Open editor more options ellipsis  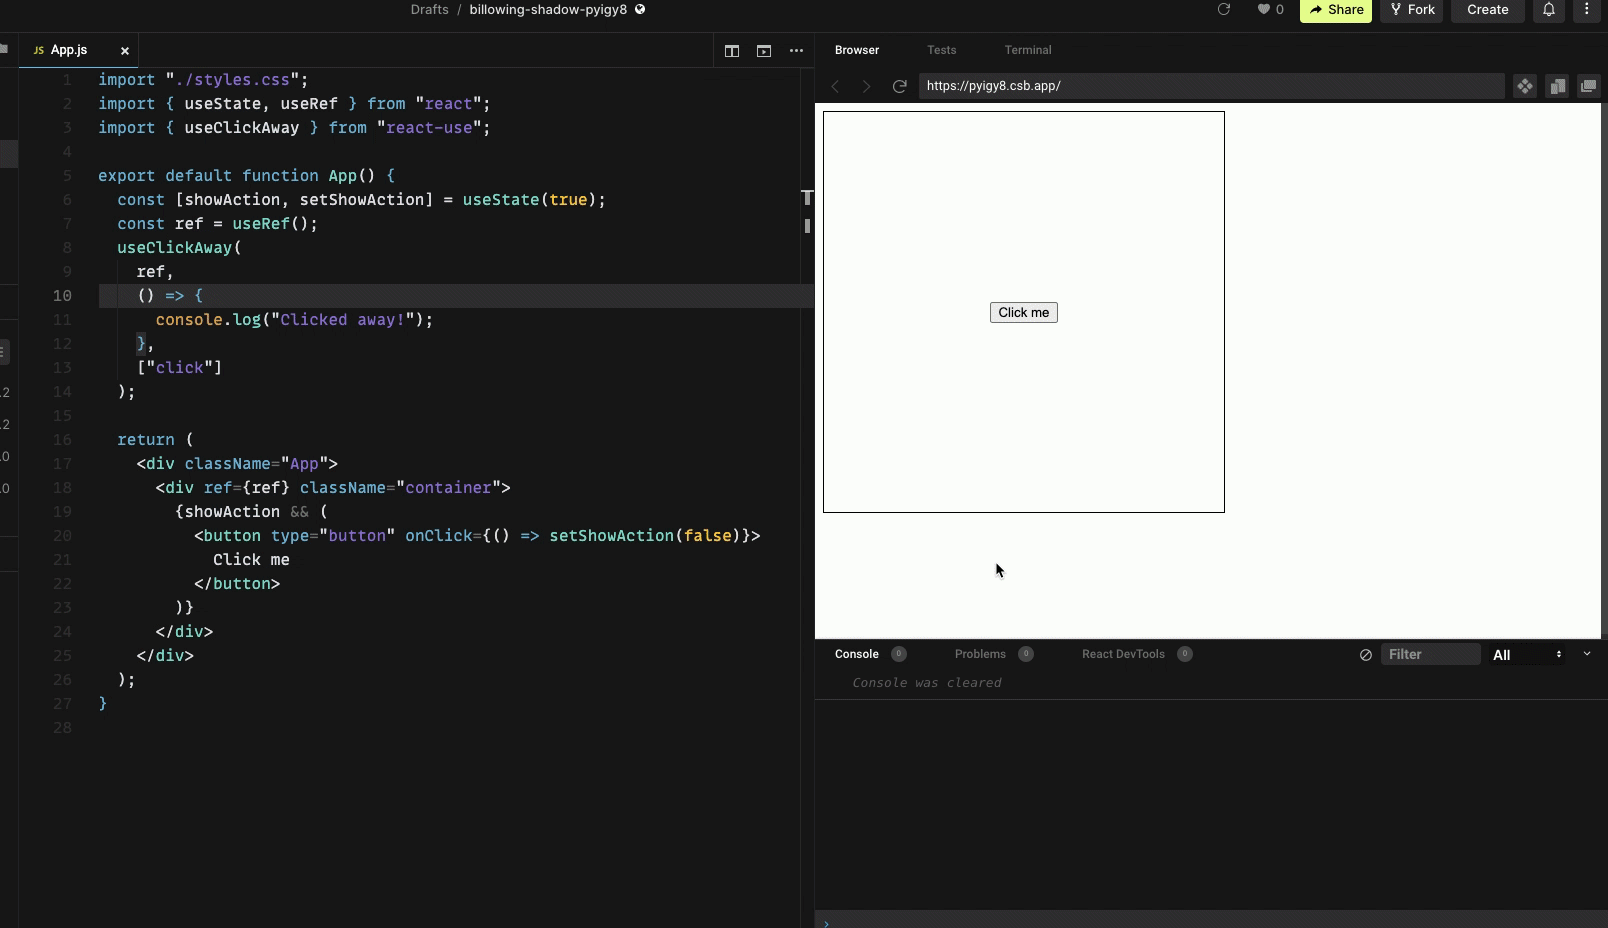[796, 51]
